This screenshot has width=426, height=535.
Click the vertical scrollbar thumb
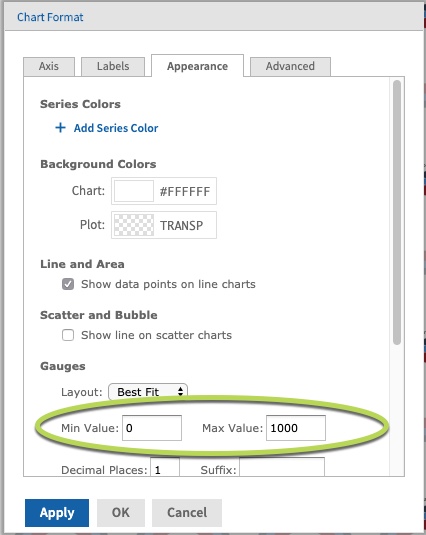click(x=397, y=213)
